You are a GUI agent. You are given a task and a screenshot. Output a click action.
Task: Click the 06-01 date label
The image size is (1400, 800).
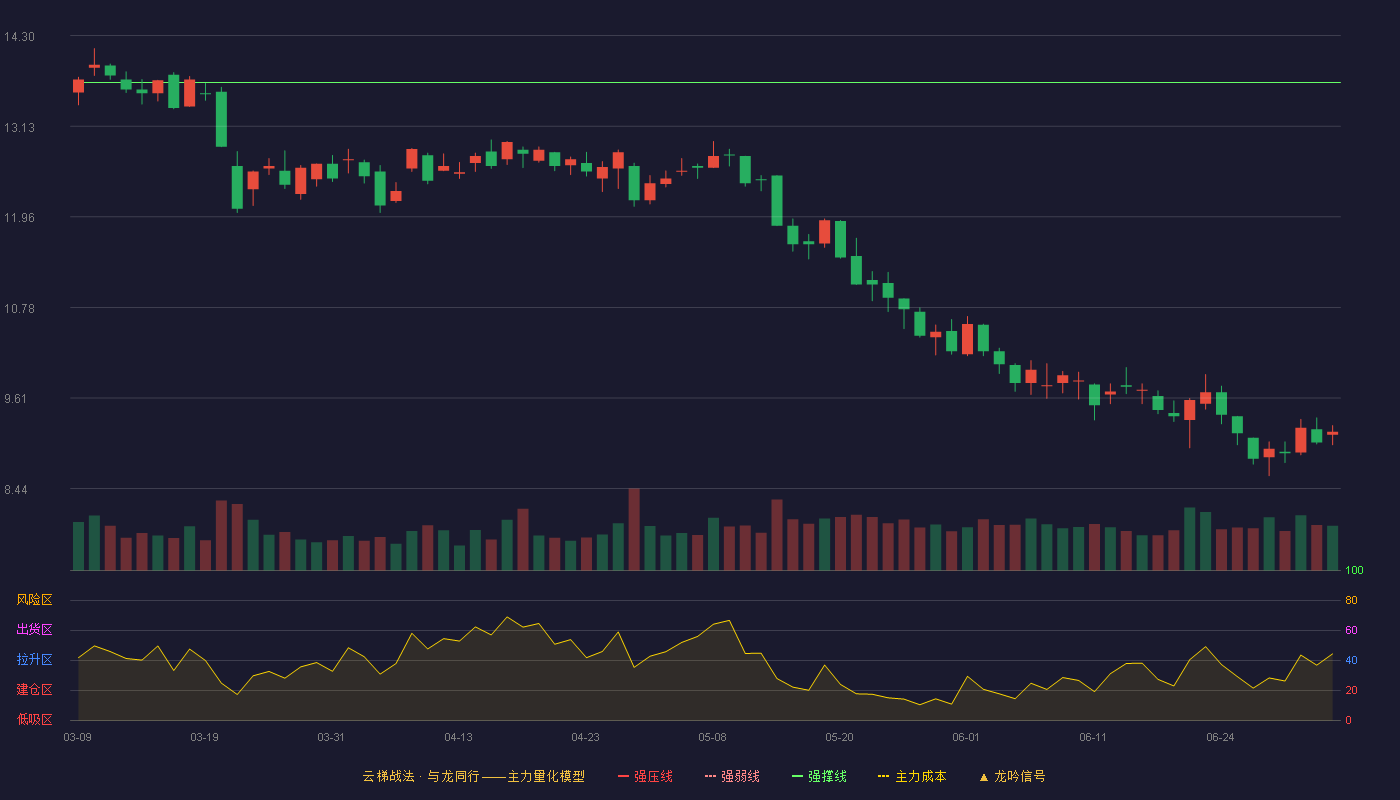[966, 737]
